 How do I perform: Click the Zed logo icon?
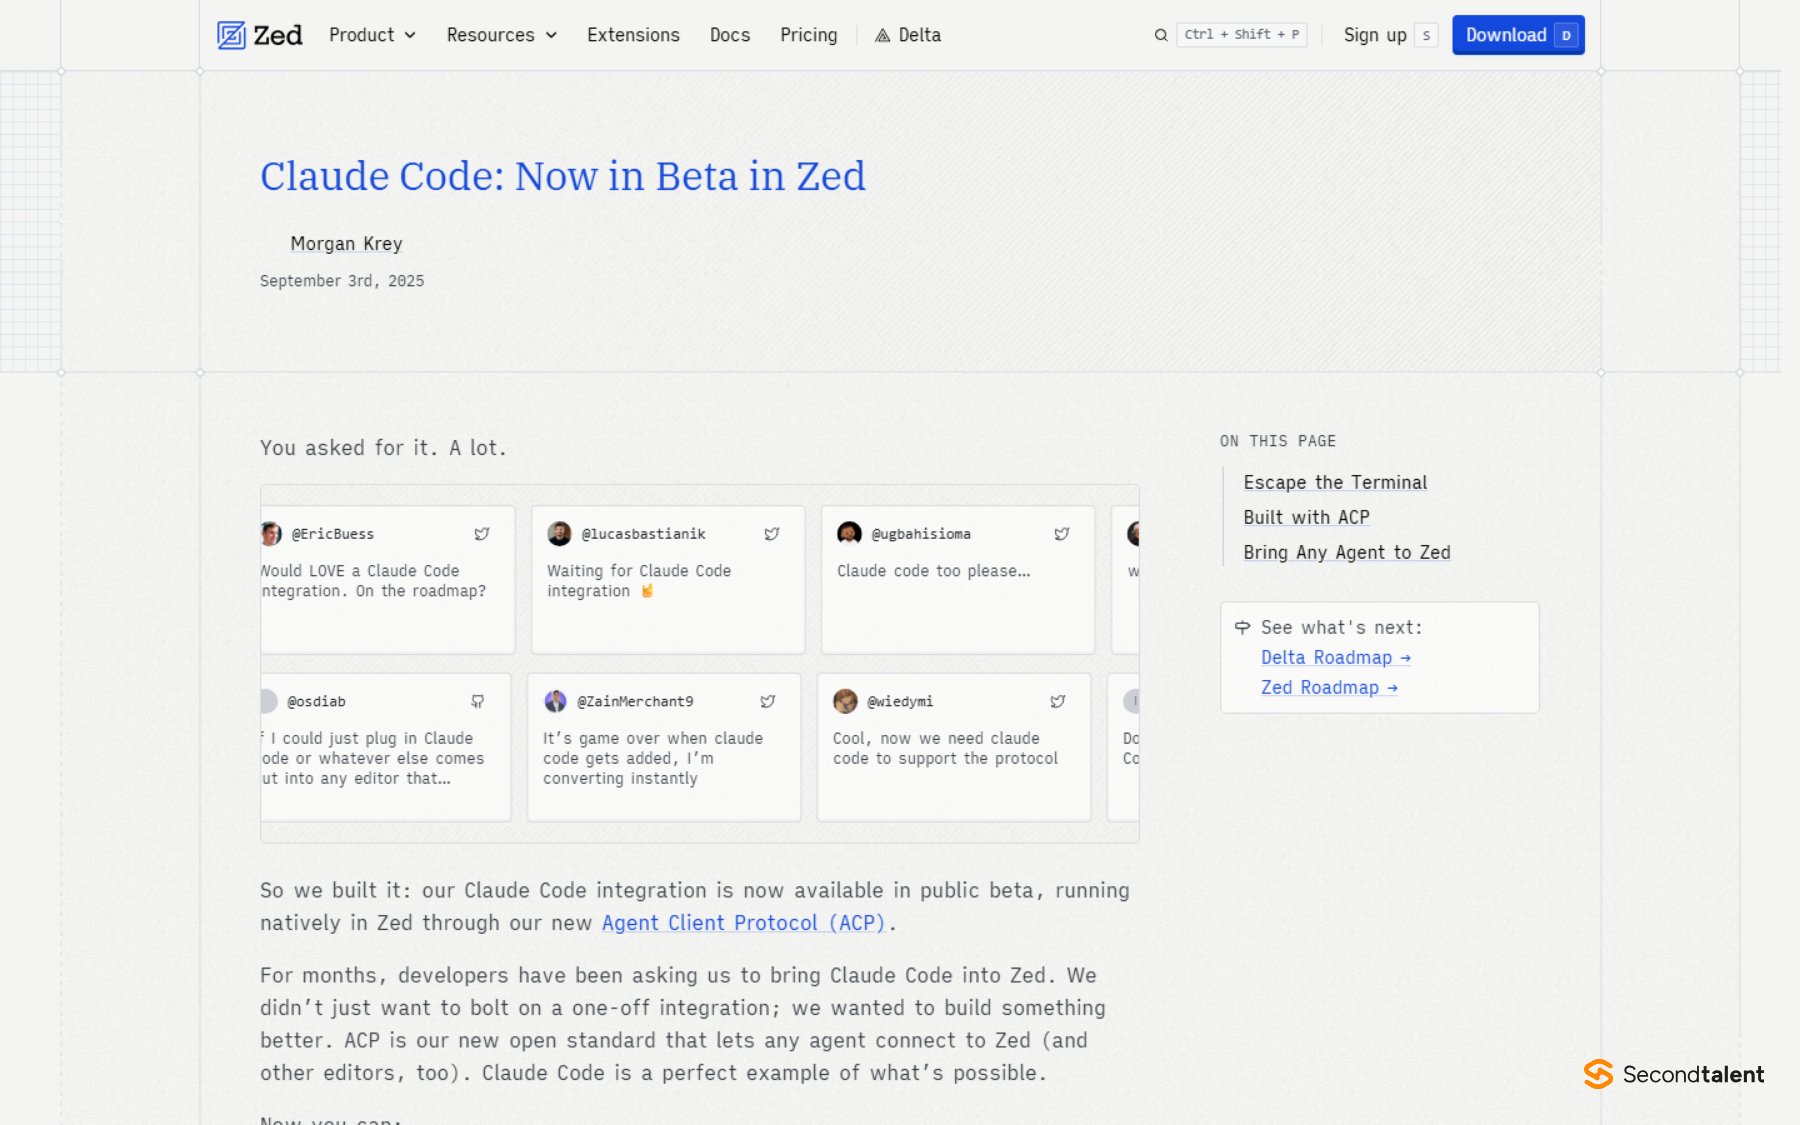(231, 35)
